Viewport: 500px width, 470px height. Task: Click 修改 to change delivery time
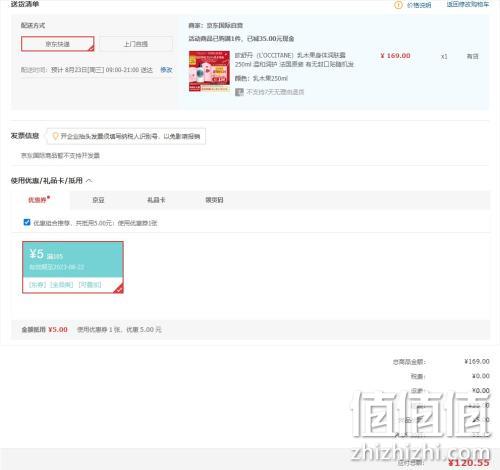(x=166, y=70)
